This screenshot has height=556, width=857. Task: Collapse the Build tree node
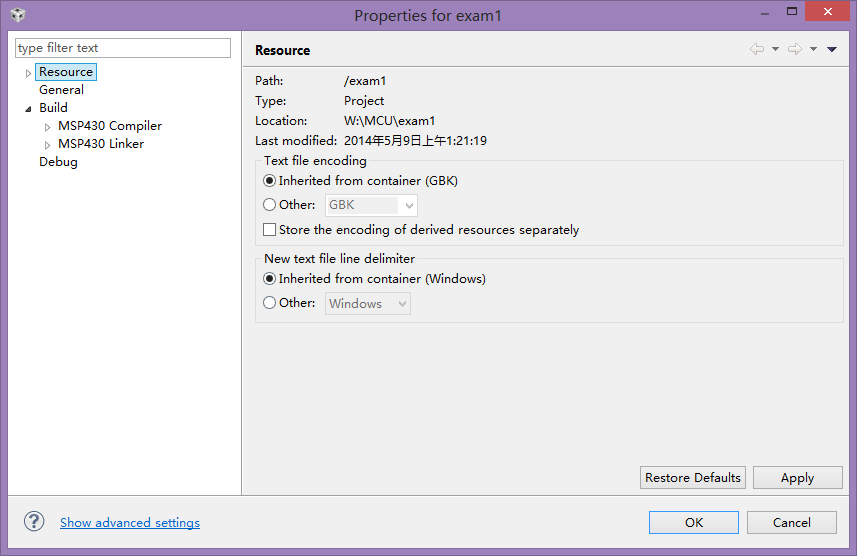pyautogui.click(x=28, y=108)
